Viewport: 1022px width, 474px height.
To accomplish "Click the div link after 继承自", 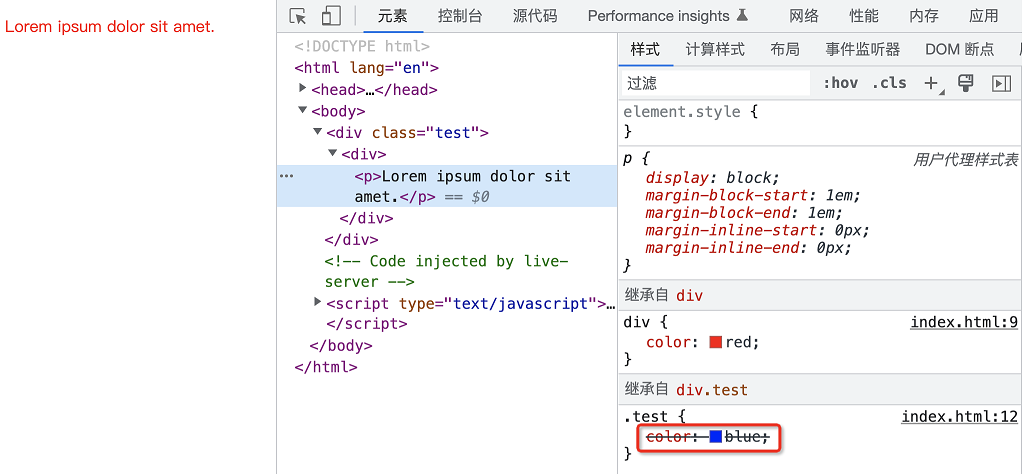I will [690, 295].
